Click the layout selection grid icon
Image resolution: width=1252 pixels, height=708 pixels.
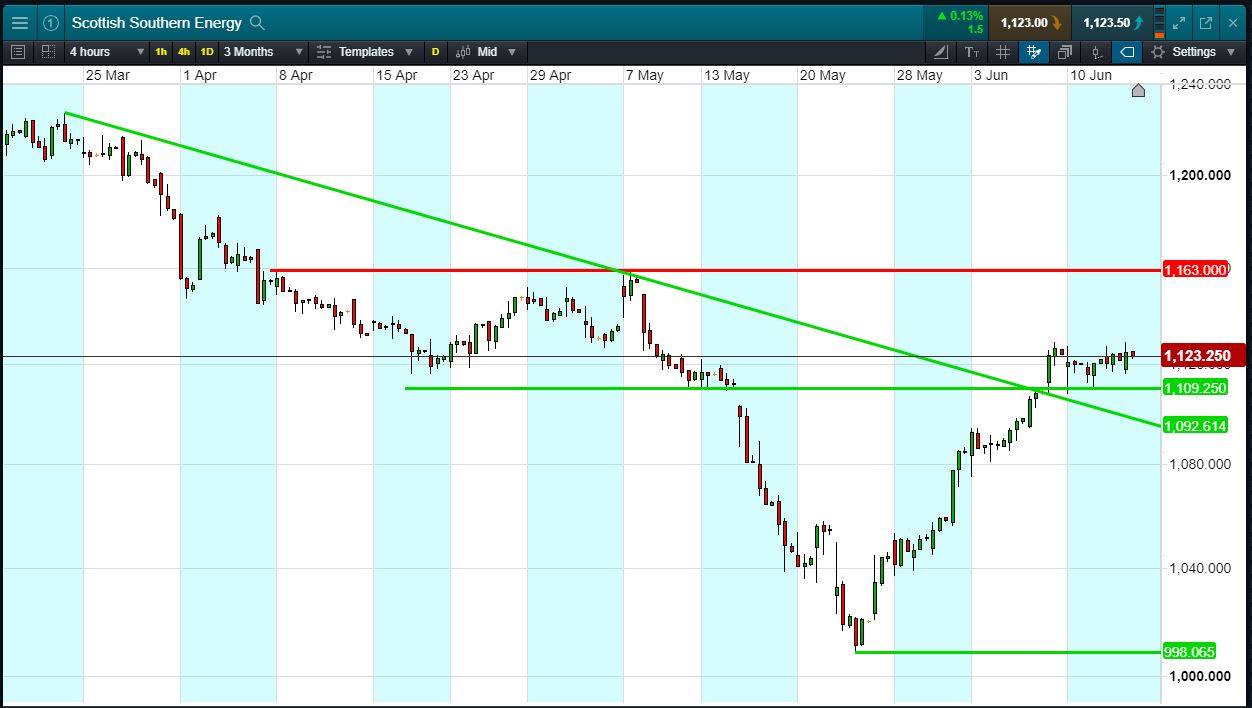coord(49,52)
